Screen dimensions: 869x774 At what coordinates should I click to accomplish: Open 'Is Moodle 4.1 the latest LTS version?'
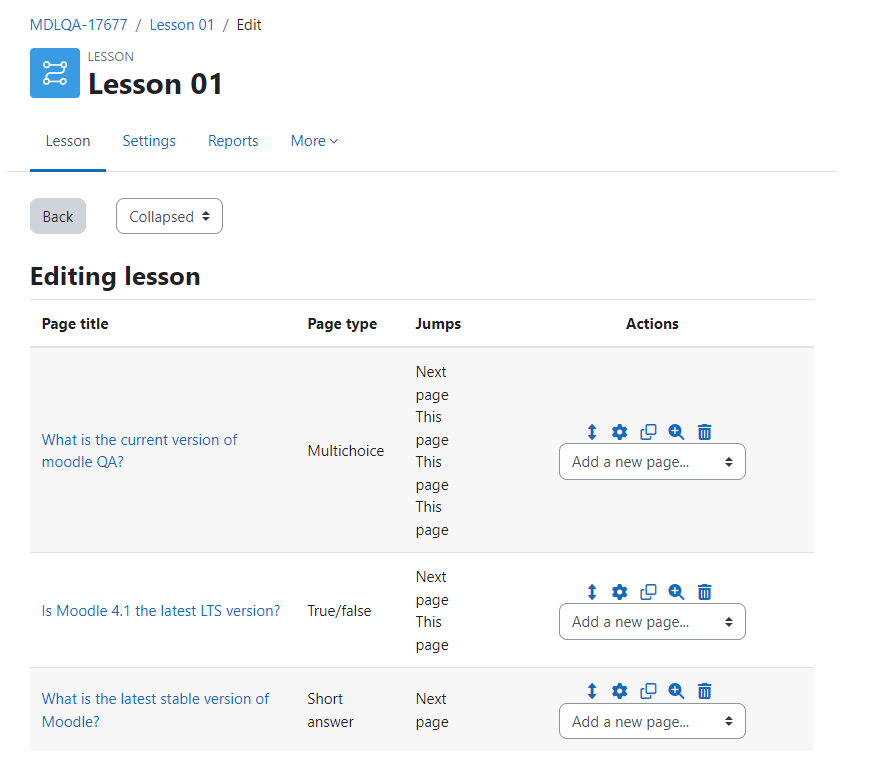tap(161, 611)
